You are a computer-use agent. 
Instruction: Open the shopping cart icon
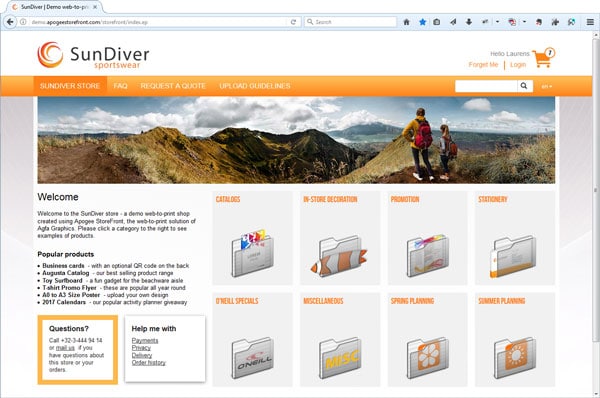pos(543,58)
